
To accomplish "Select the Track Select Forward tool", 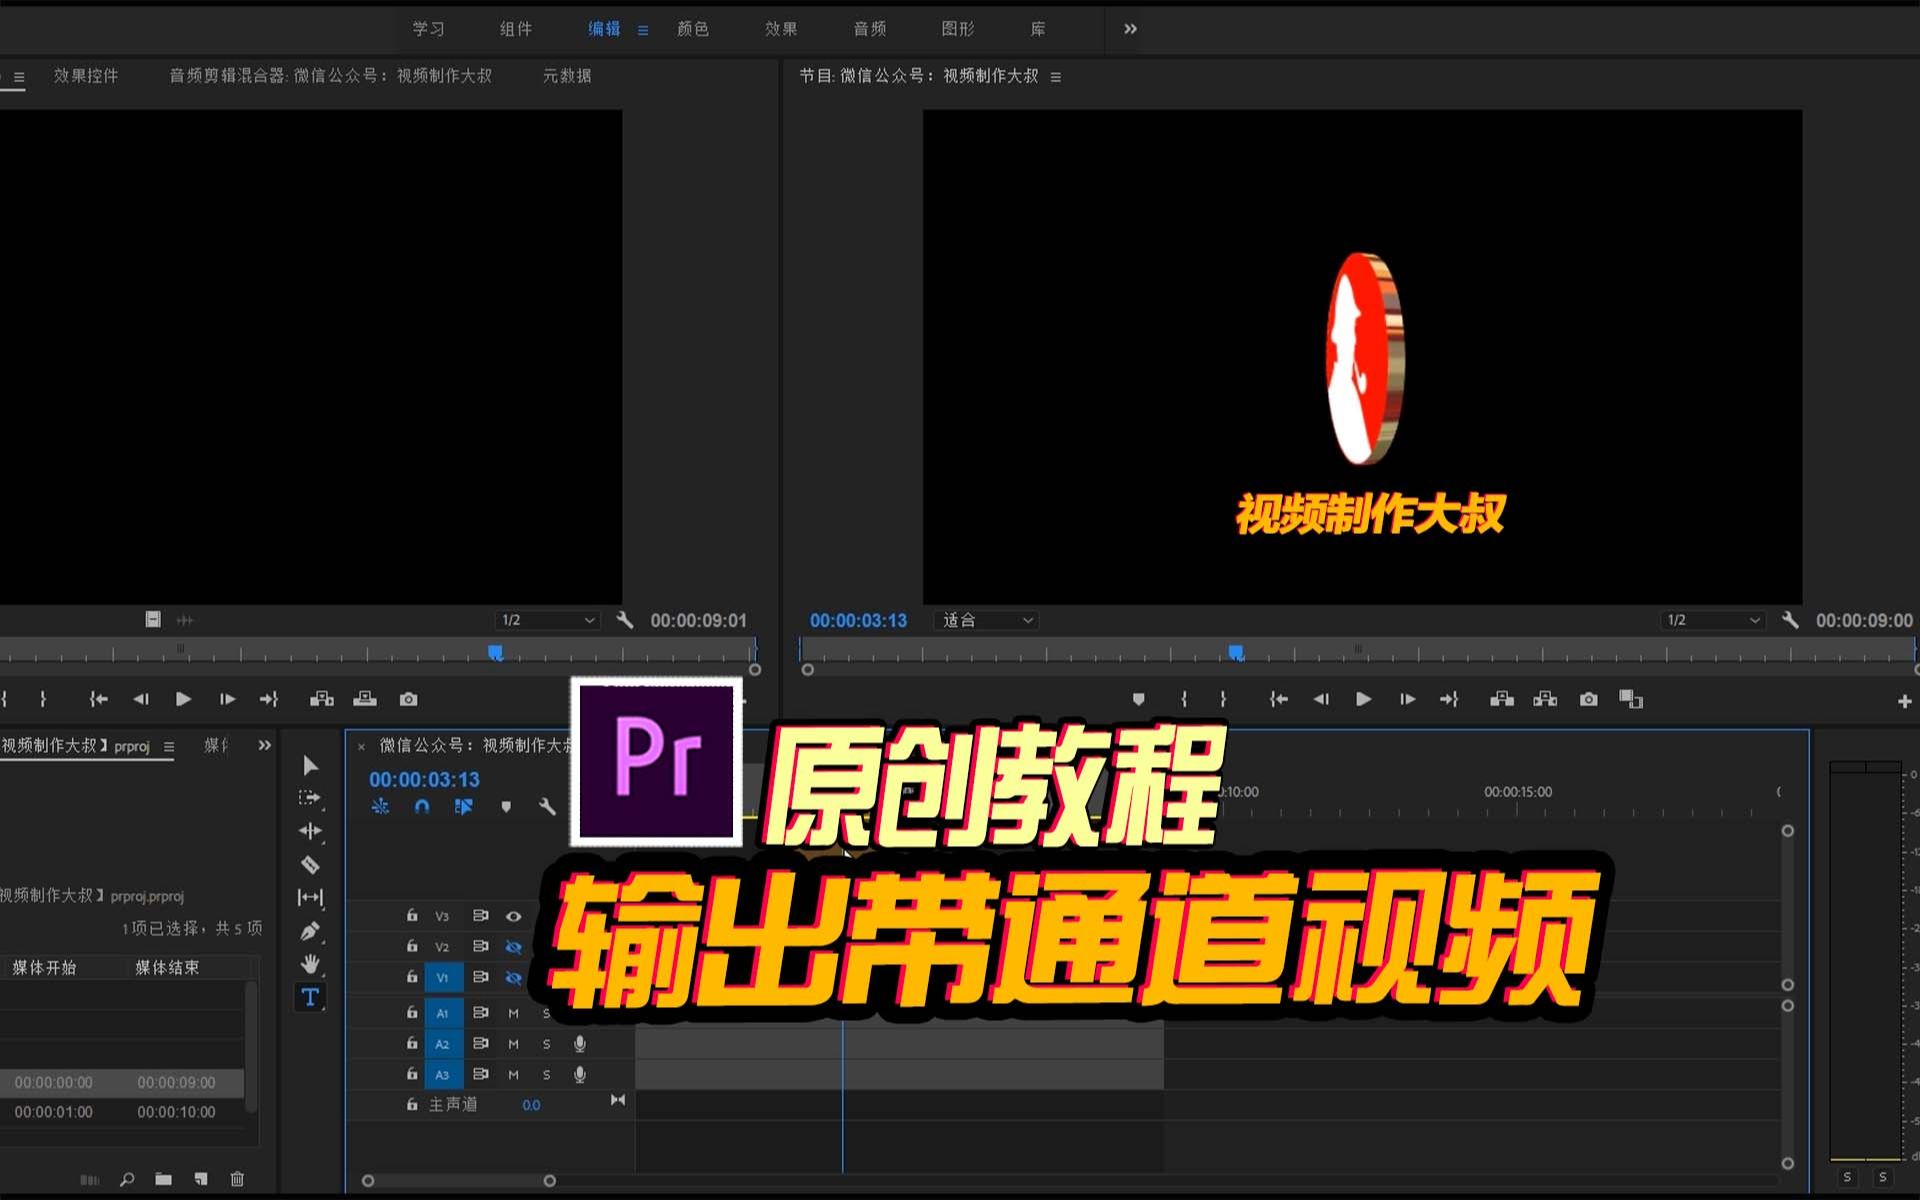I will click(x=310, y=798).
